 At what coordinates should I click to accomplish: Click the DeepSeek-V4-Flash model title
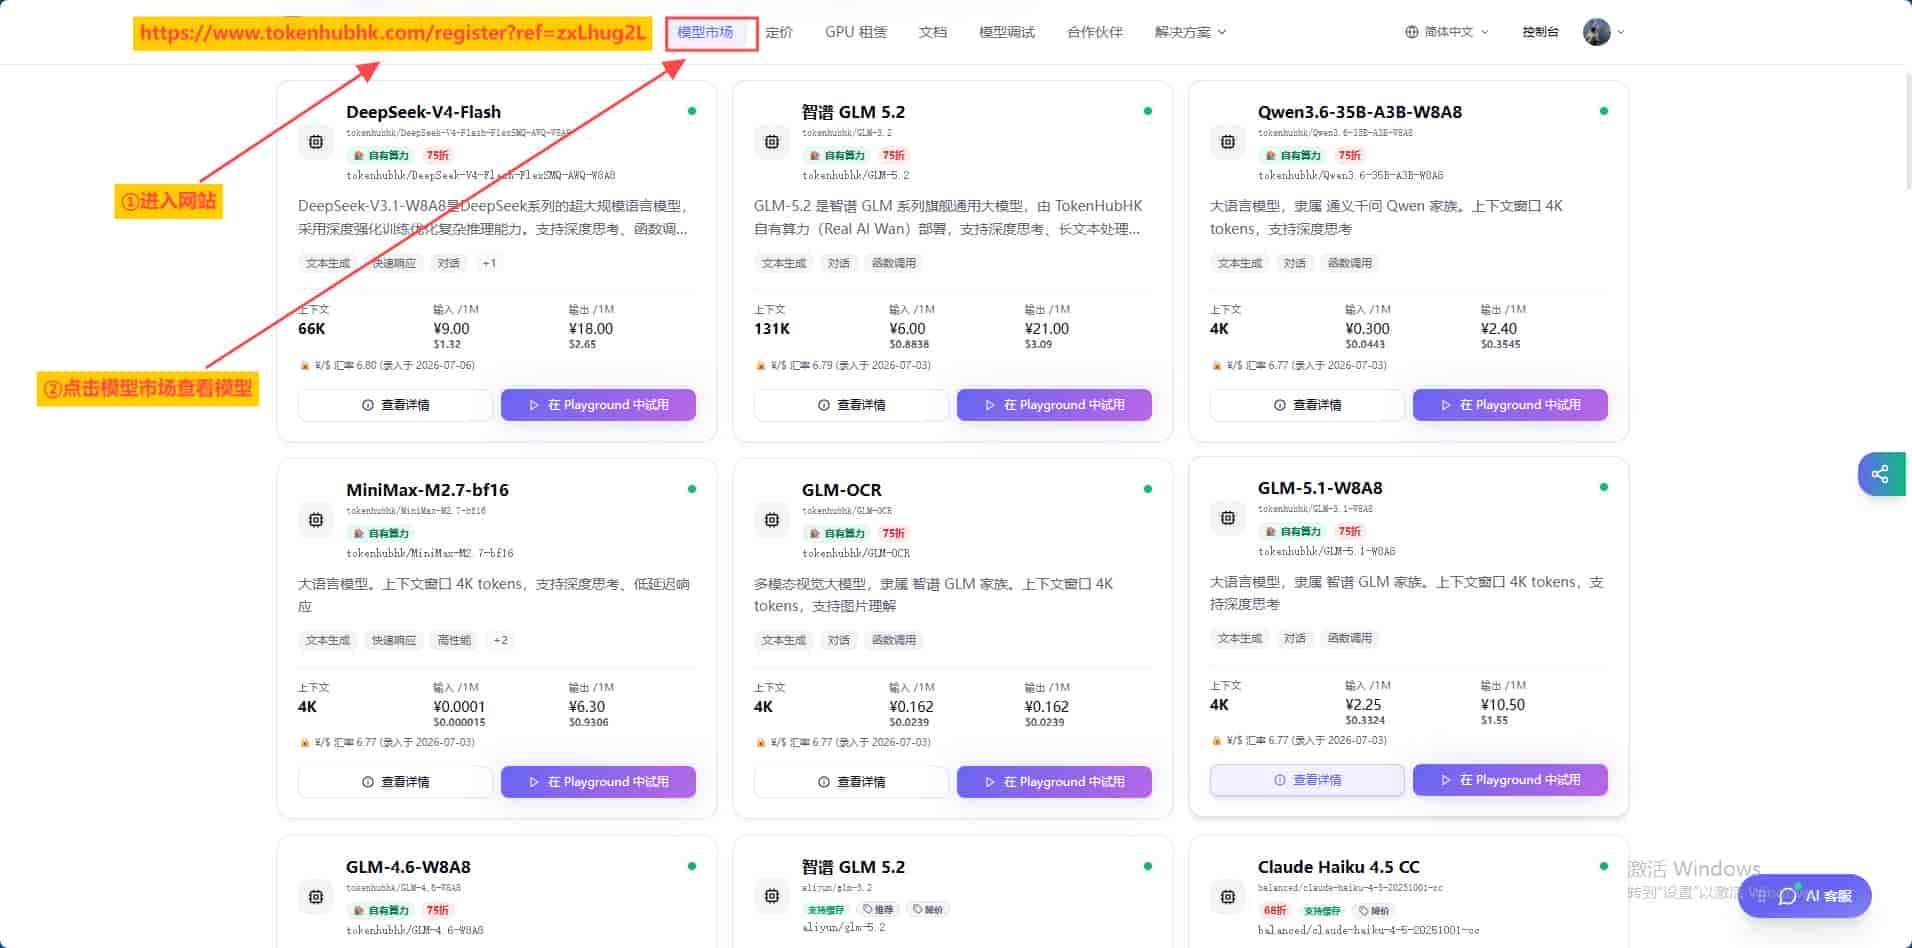click(x=423, y=112)
